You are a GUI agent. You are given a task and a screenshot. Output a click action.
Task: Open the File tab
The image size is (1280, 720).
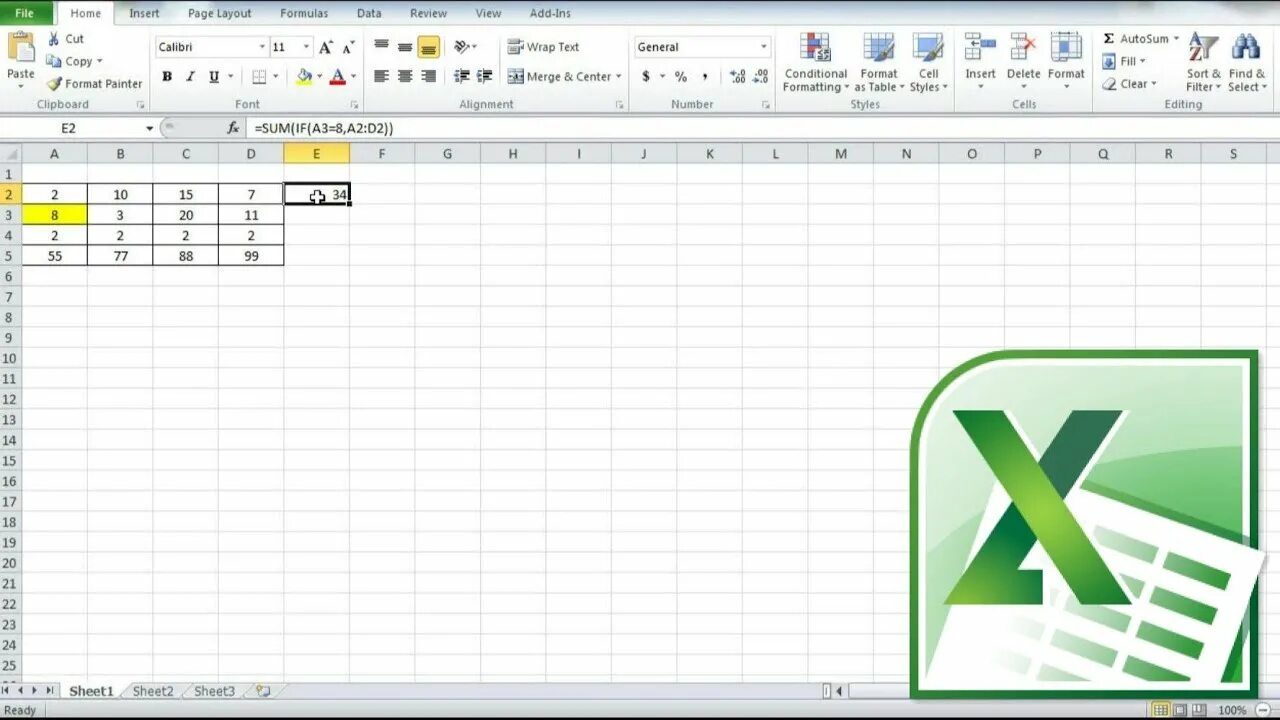click(x=25, y=13)
